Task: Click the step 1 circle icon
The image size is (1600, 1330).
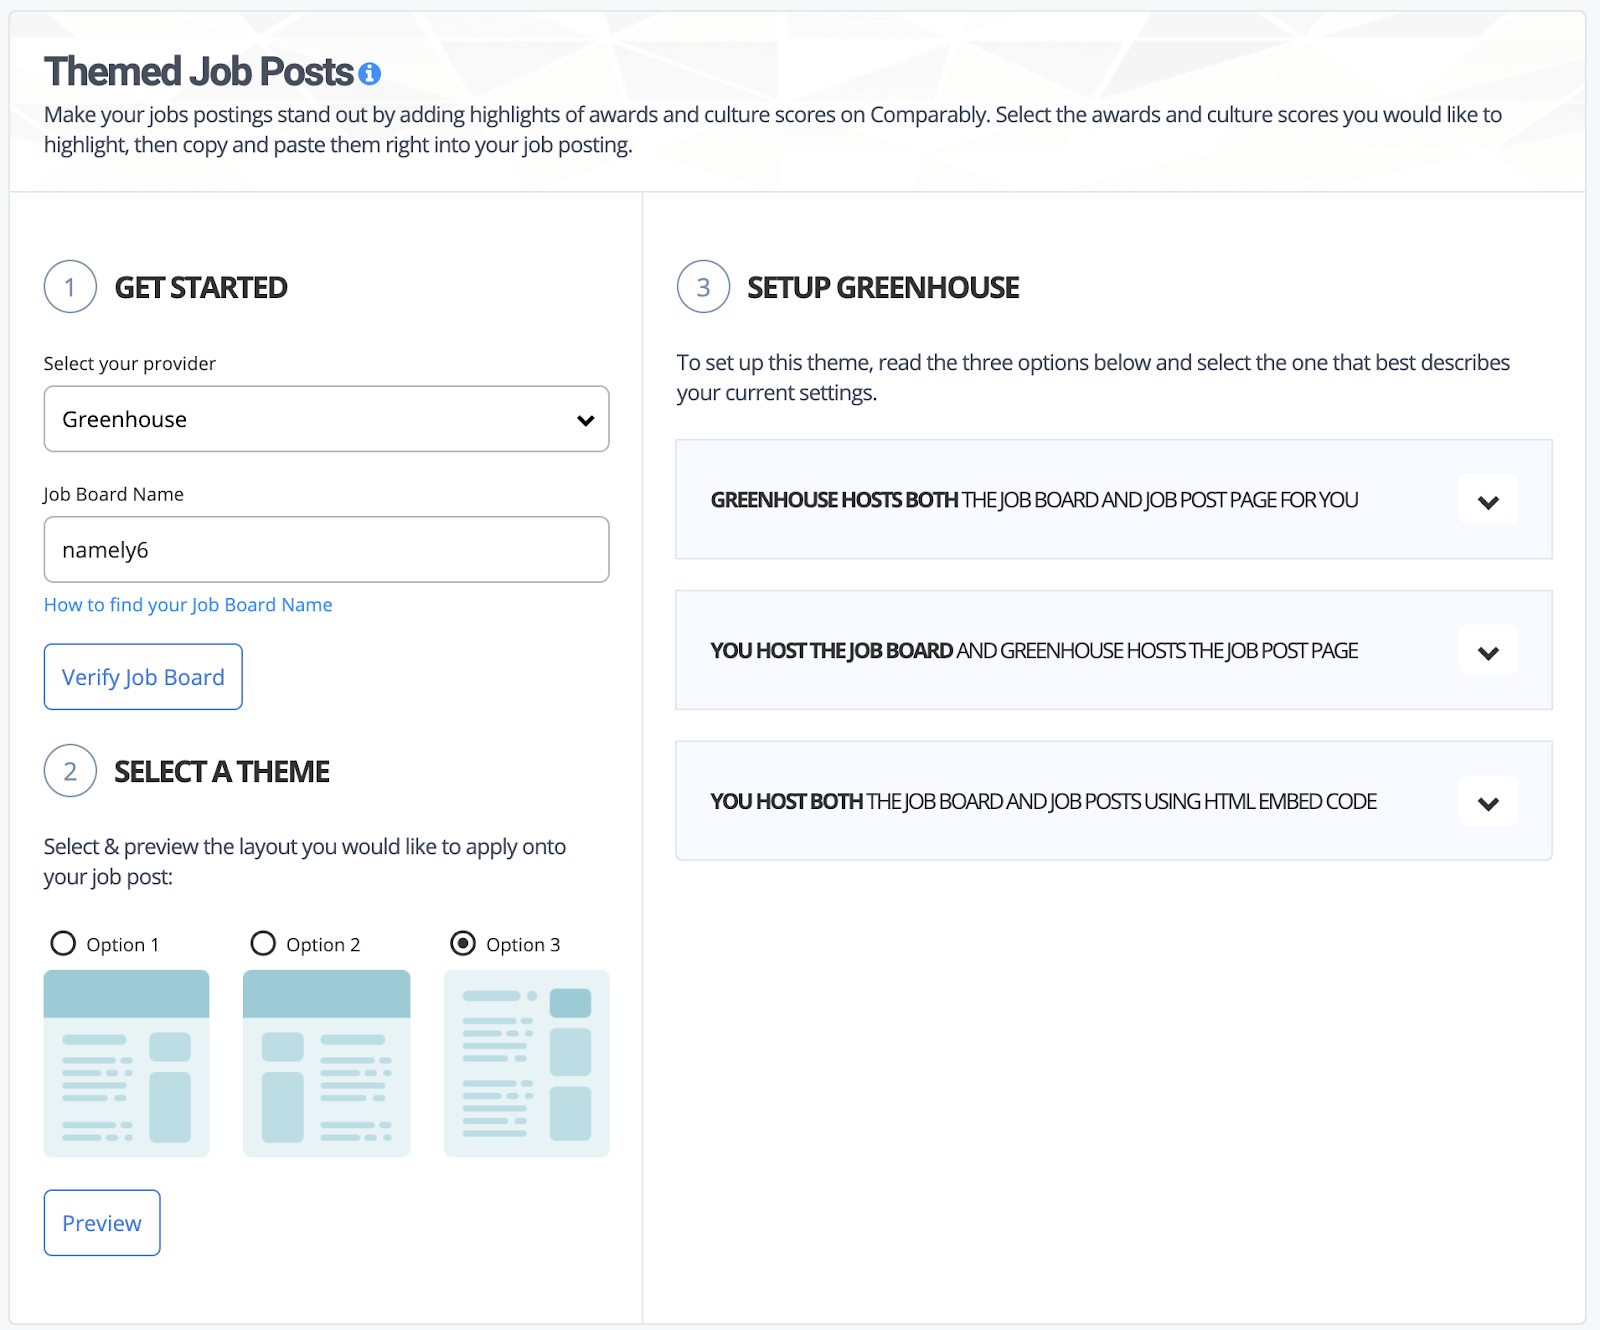Action: [70, 287]
